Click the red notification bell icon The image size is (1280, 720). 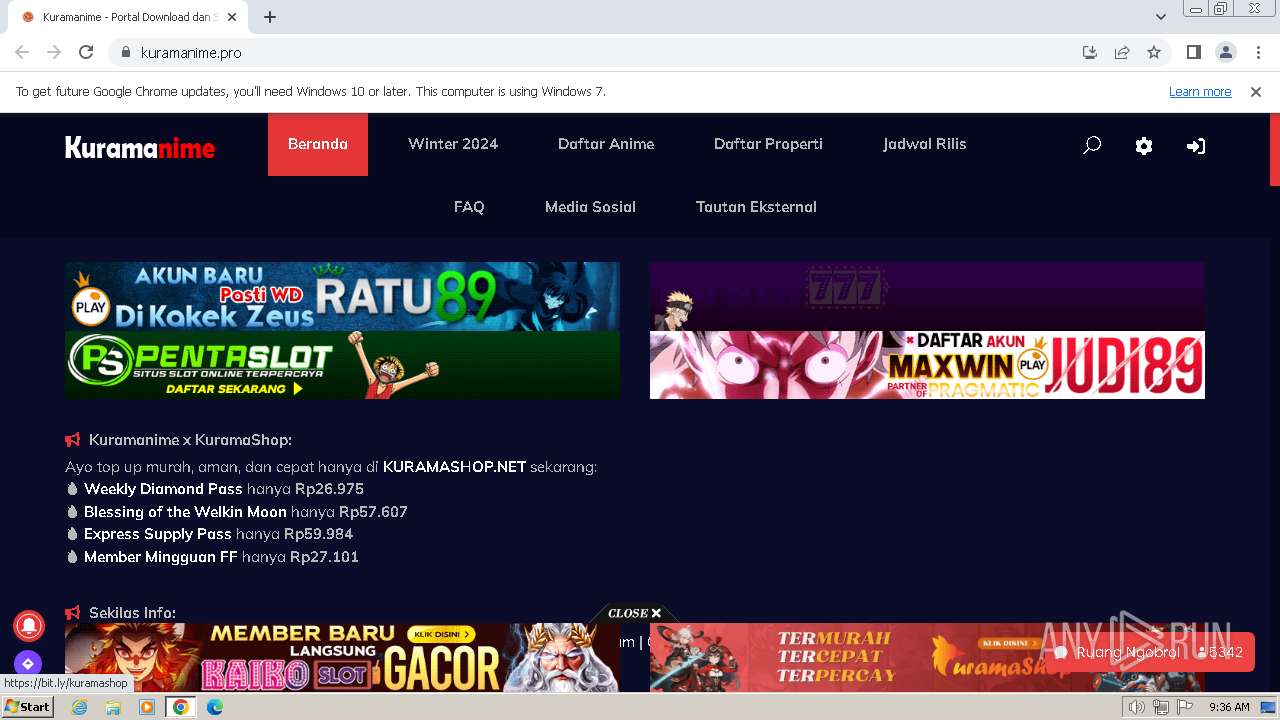click(x=28, y=625)
